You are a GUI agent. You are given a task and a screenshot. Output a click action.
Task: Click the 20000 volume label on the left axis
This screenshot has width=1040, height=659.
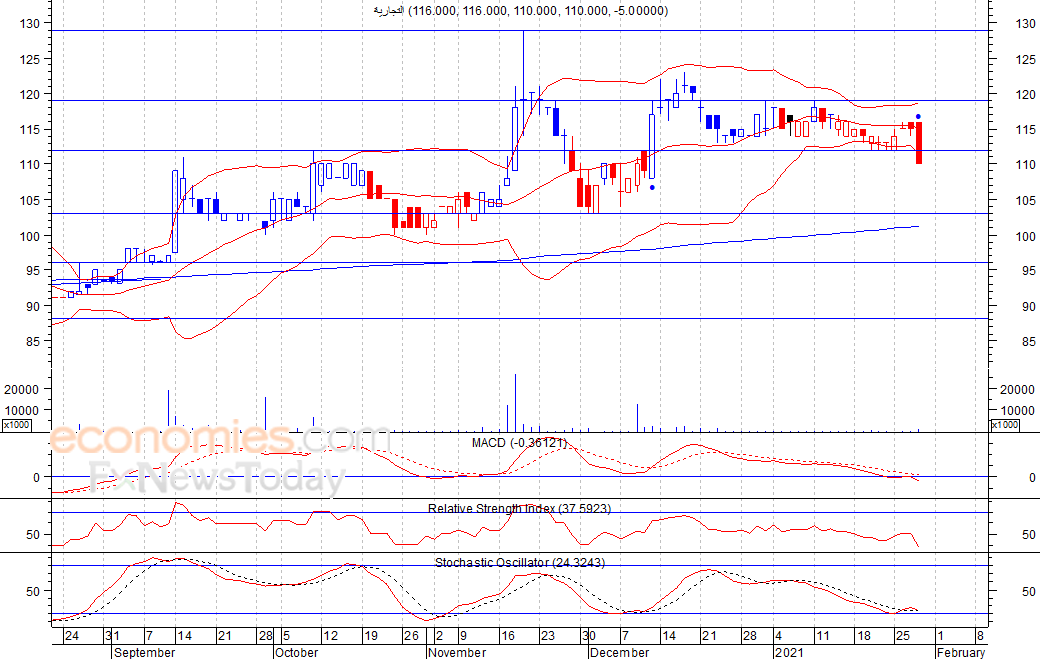click(x=22, y=390)
